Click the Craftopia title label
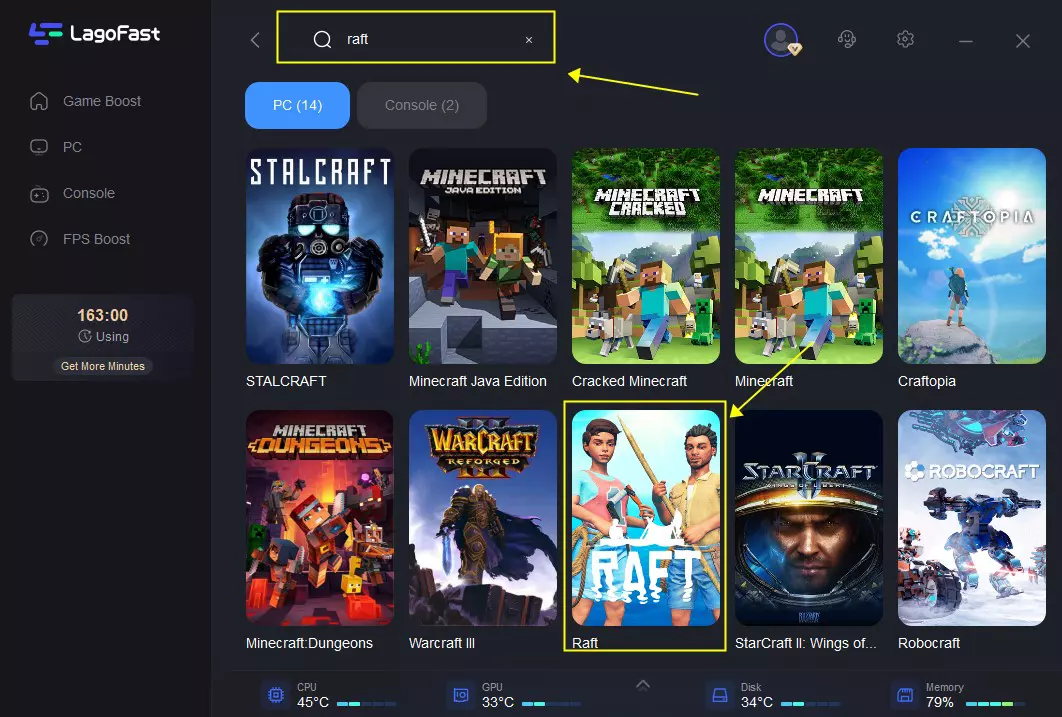1062x717 pixels. [927, 381]
